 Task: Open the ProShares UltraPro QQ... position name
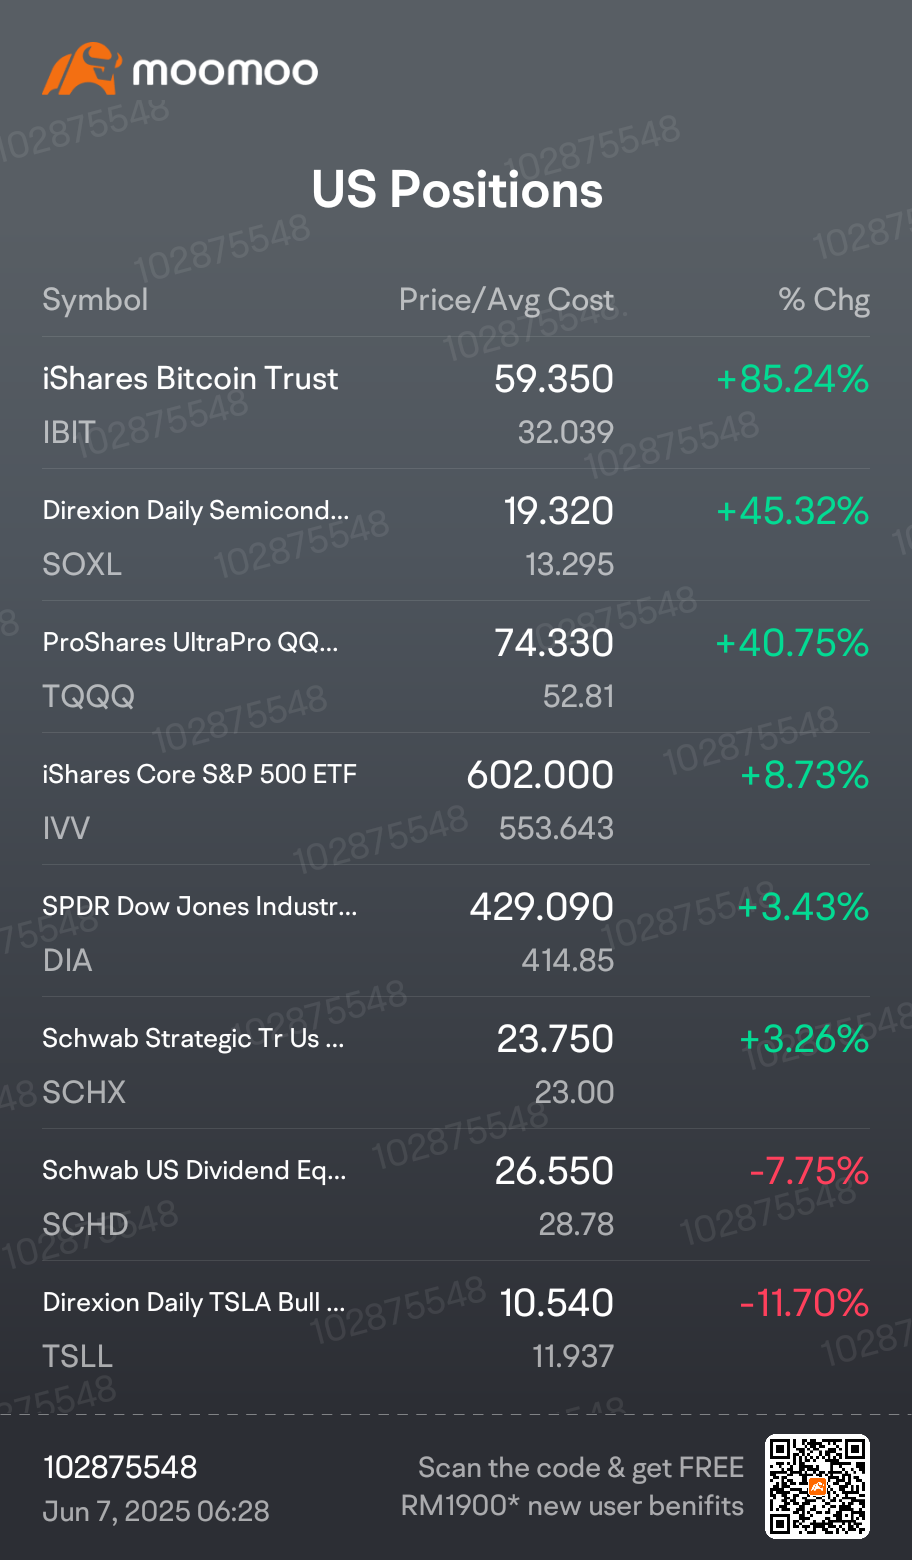[x=190, y=643]
